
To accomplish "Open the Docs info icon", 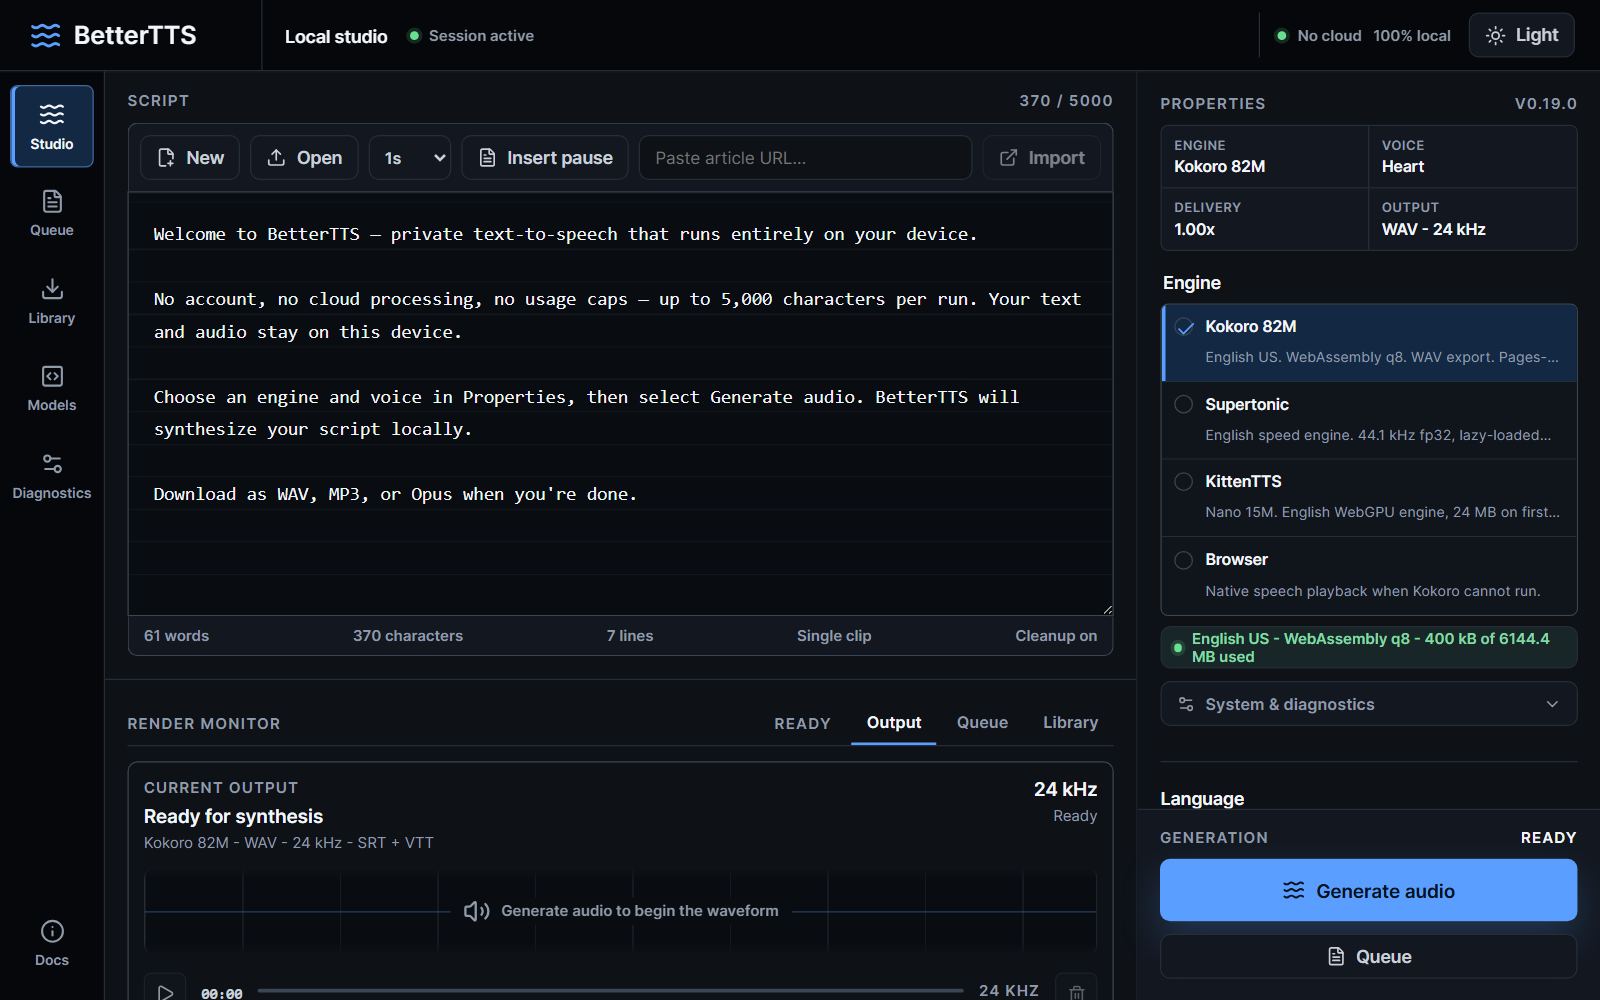I will pyautogui.click(x=52, y=943).
